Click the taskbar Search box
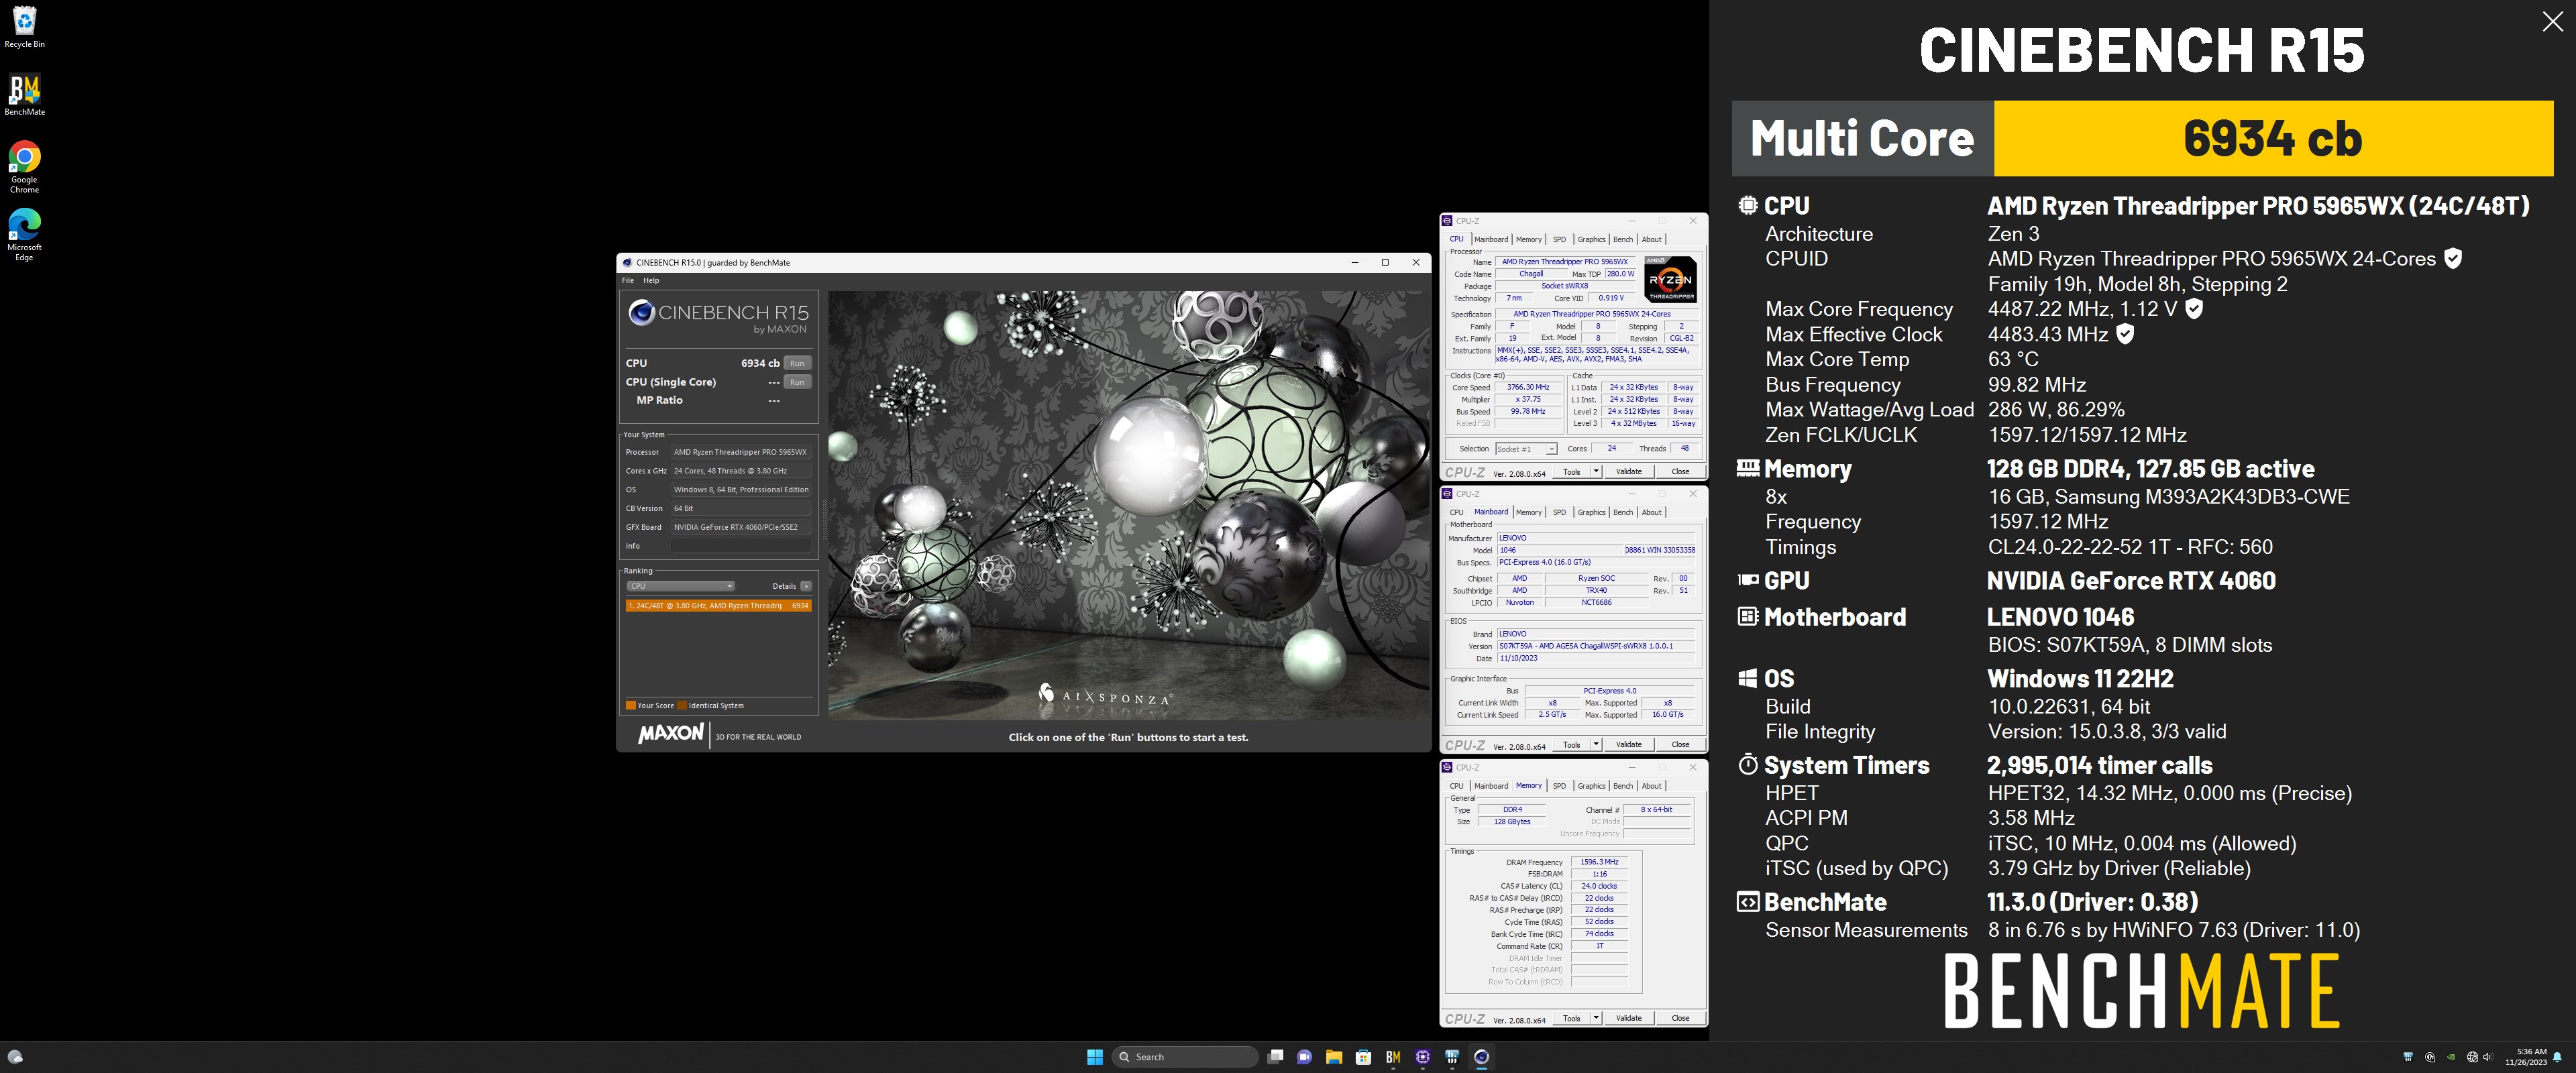 click(x=1184, y=1057)
